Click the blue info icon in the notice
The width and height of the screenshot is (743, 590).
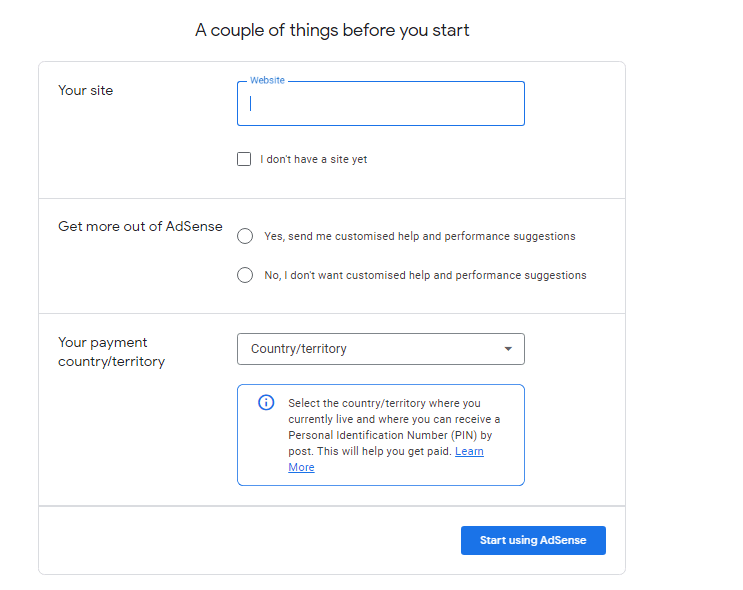pos(266,402)
